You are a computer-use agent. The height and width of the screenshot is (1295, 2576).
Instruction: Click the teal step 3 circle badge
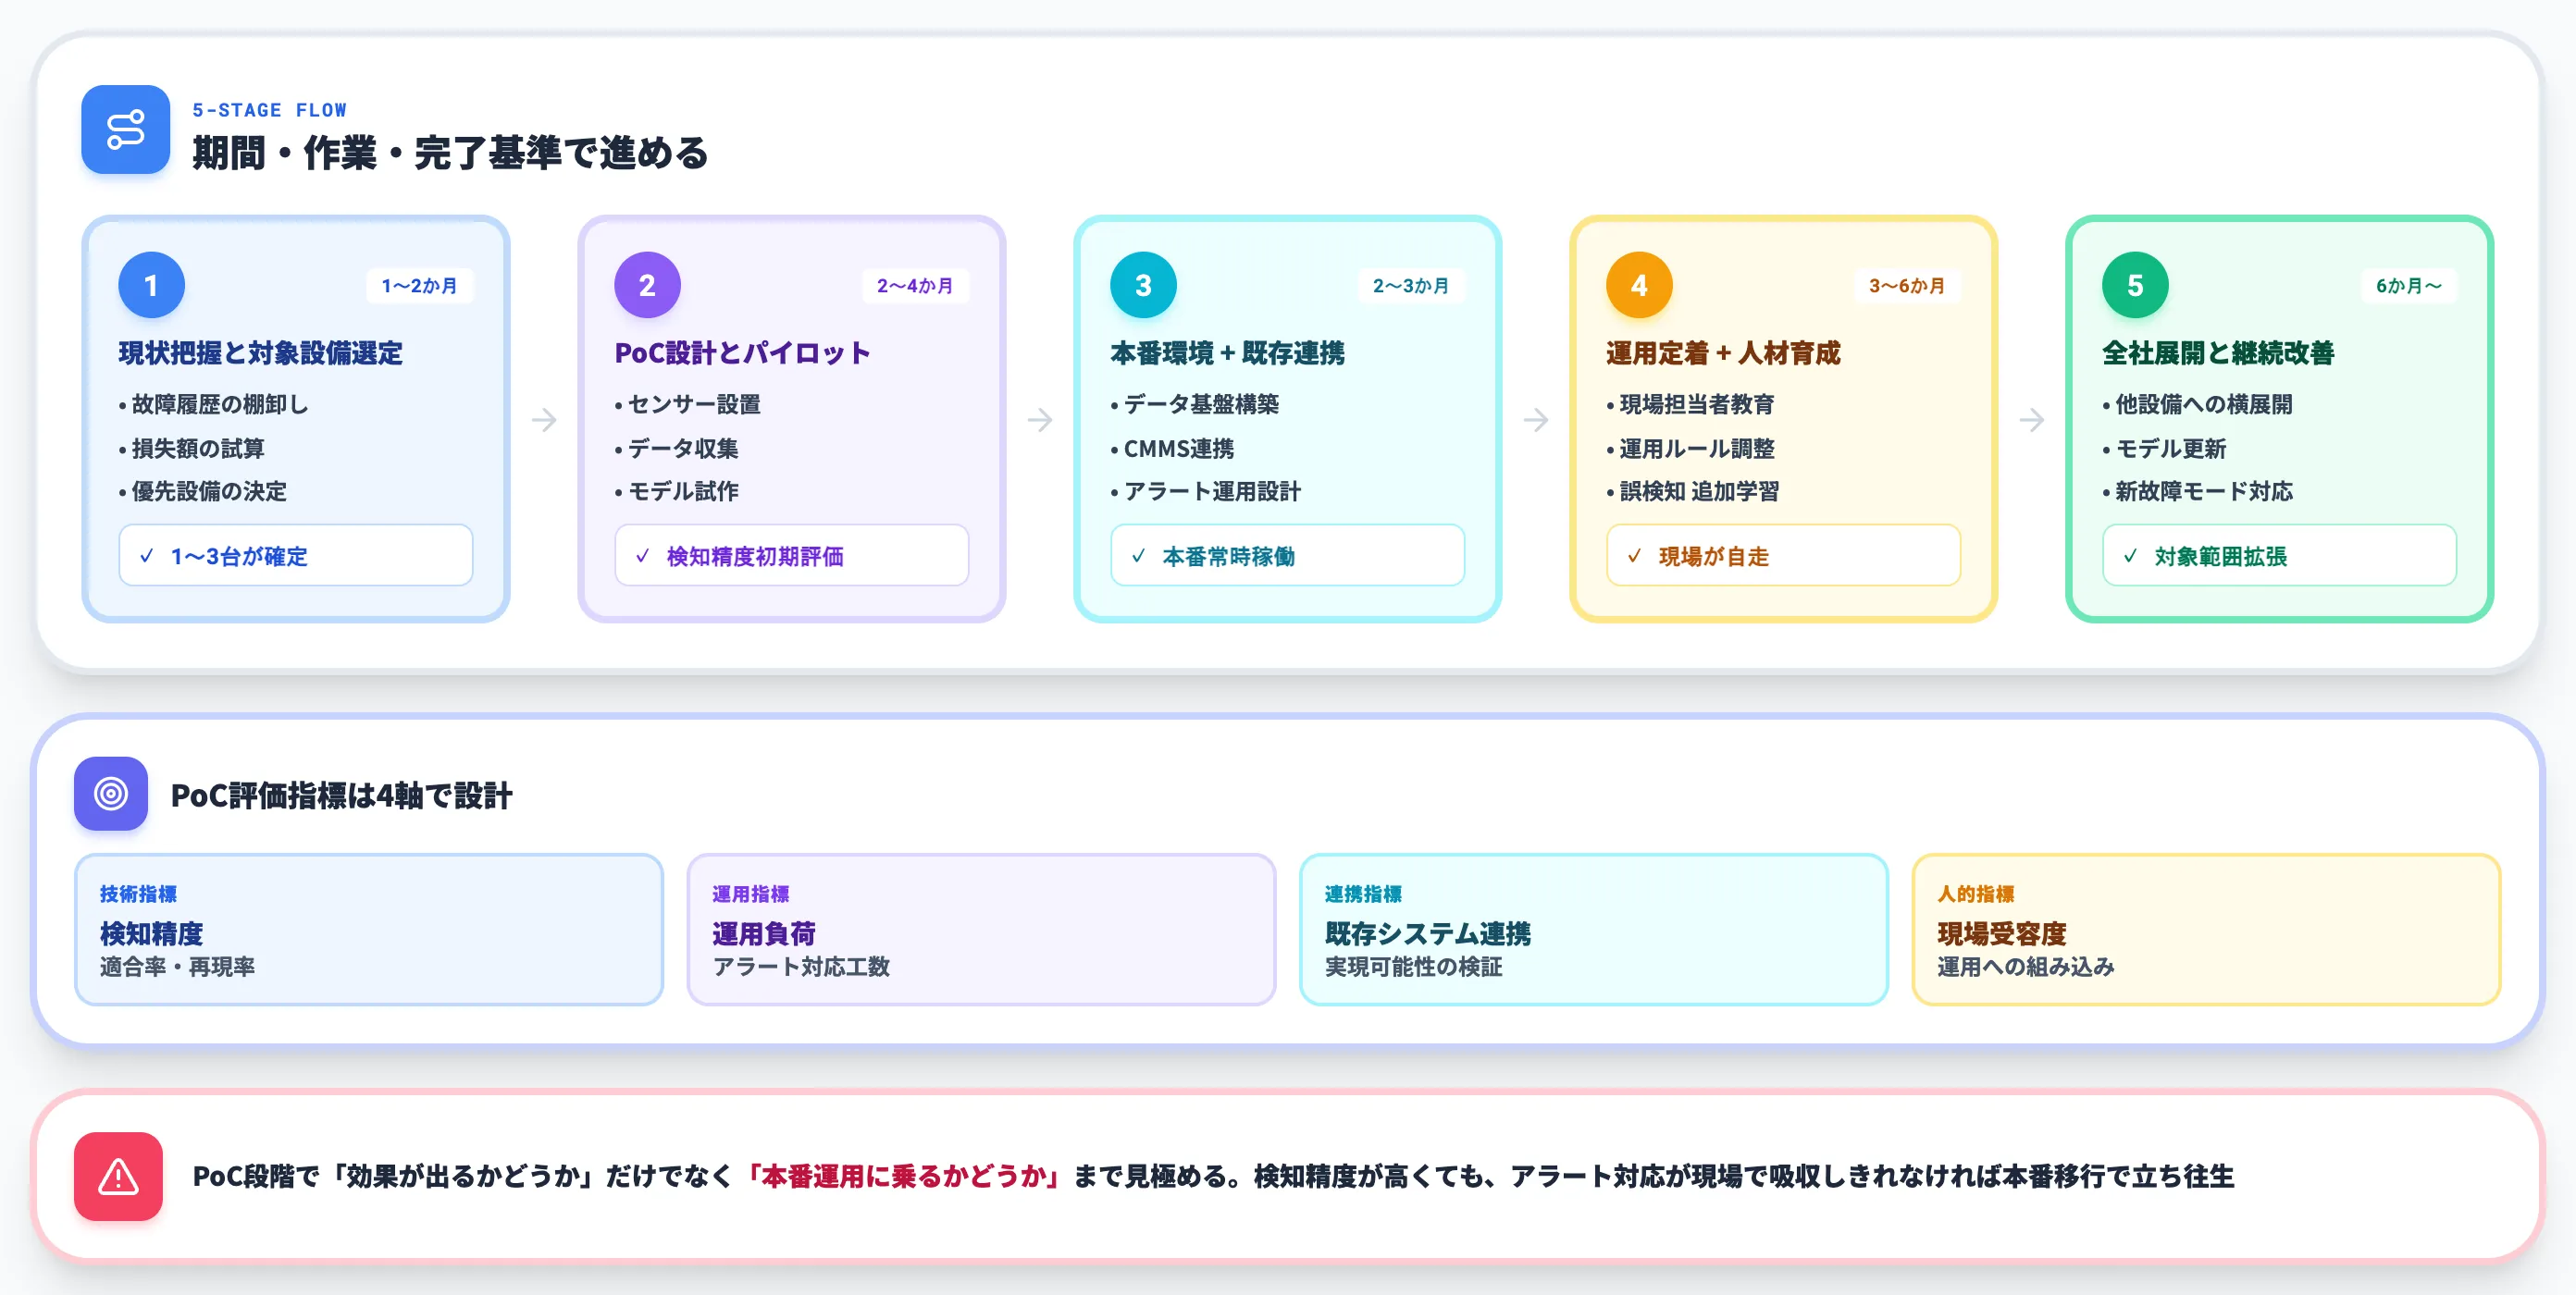(x=1143, y=285)
